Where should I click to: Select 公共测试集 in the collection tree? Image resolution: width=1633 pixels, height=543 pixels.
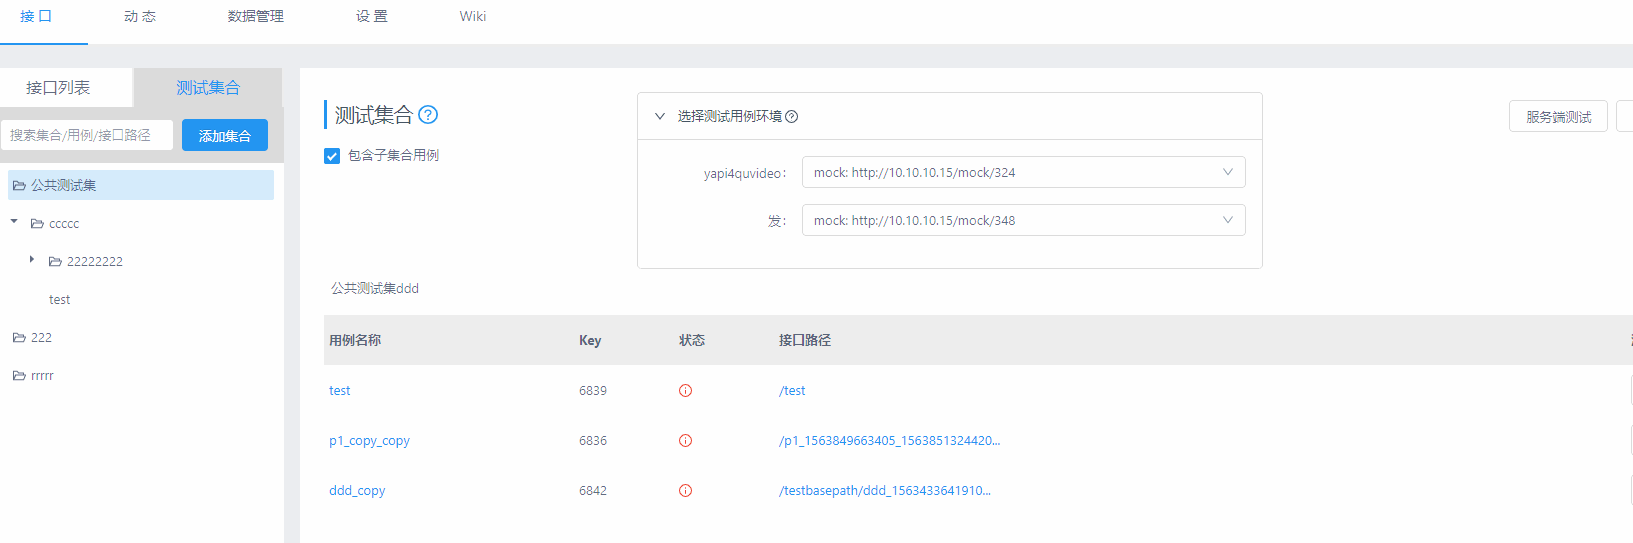[x=141, y=185]
